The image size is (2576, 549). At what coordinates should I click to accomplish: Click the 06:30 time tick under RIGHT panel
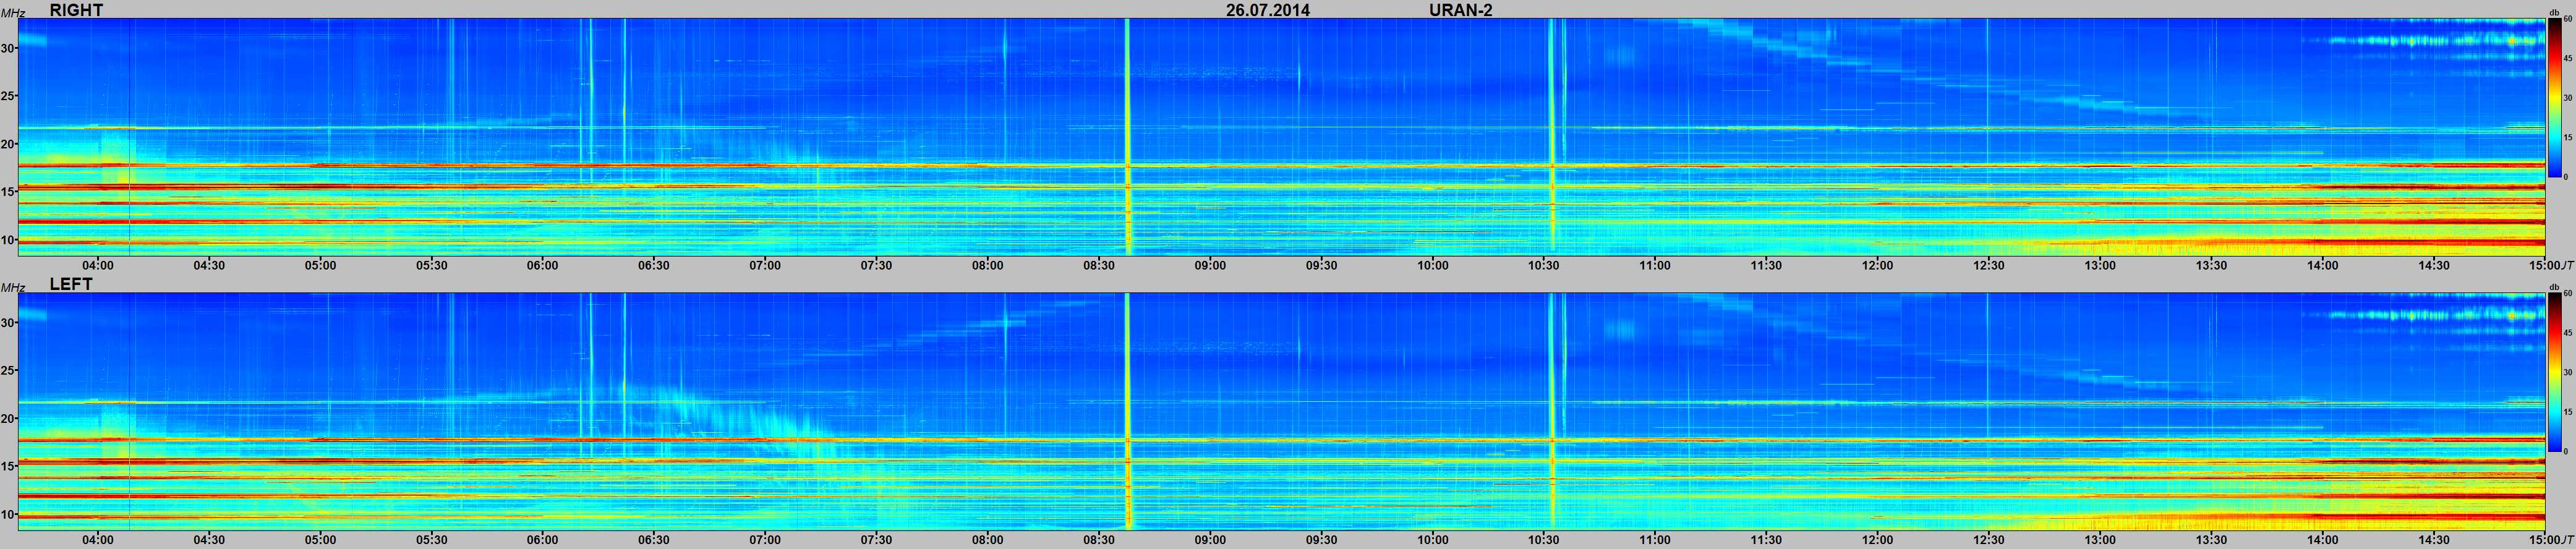[654, 265]
